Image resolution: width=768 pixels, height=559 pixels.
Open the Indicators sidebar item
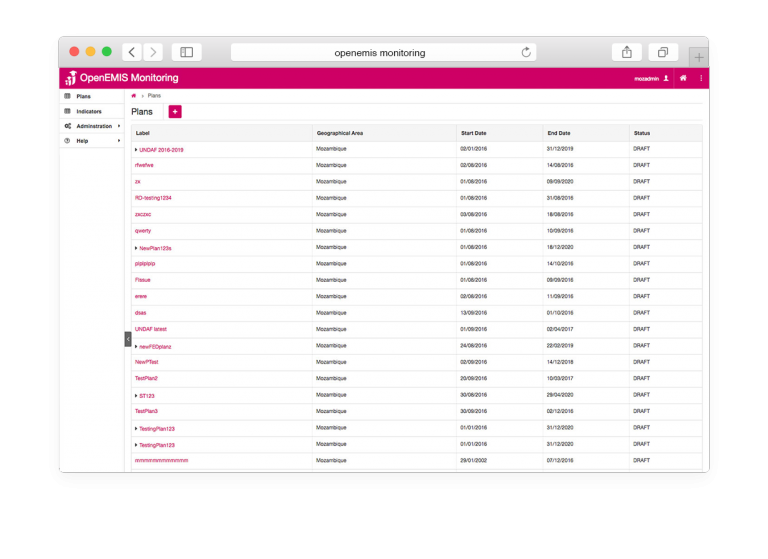(x=89, y=111)
